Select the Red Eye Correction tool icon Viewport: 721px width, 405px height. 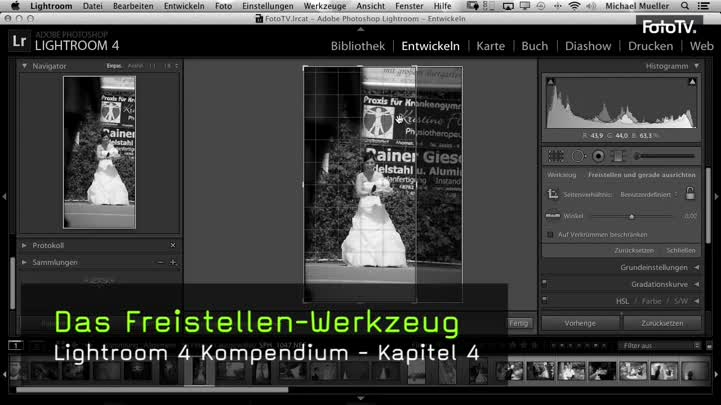point(598,156)
